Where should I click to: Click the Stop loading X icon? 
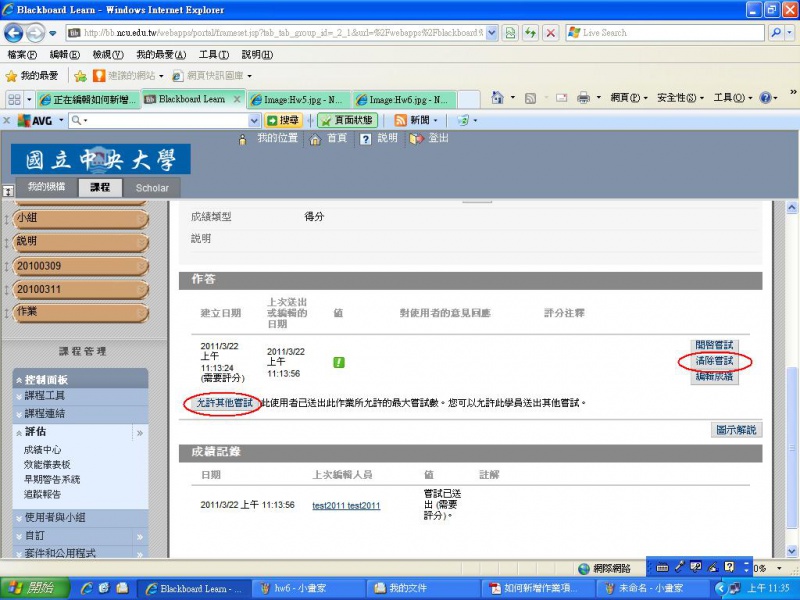point(550,33)
